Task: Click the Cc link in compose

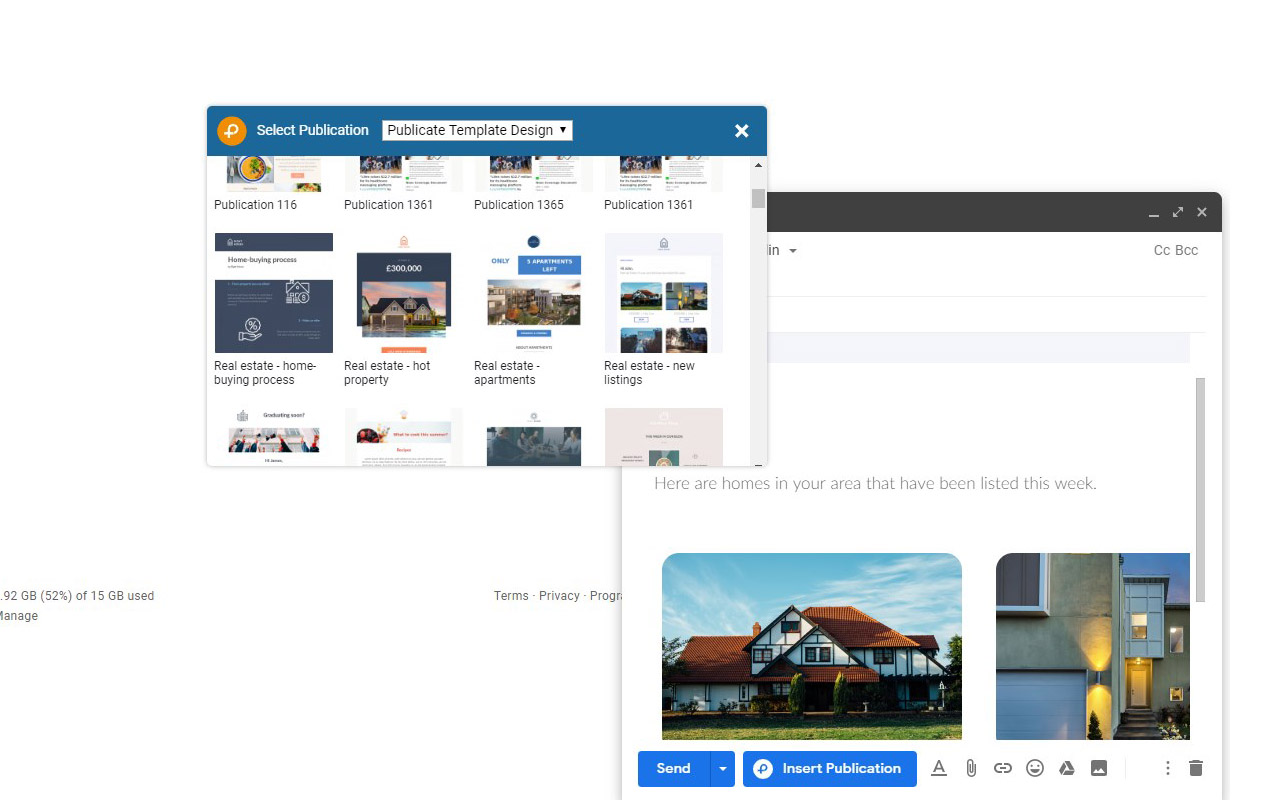Action: coord(1162,250)
